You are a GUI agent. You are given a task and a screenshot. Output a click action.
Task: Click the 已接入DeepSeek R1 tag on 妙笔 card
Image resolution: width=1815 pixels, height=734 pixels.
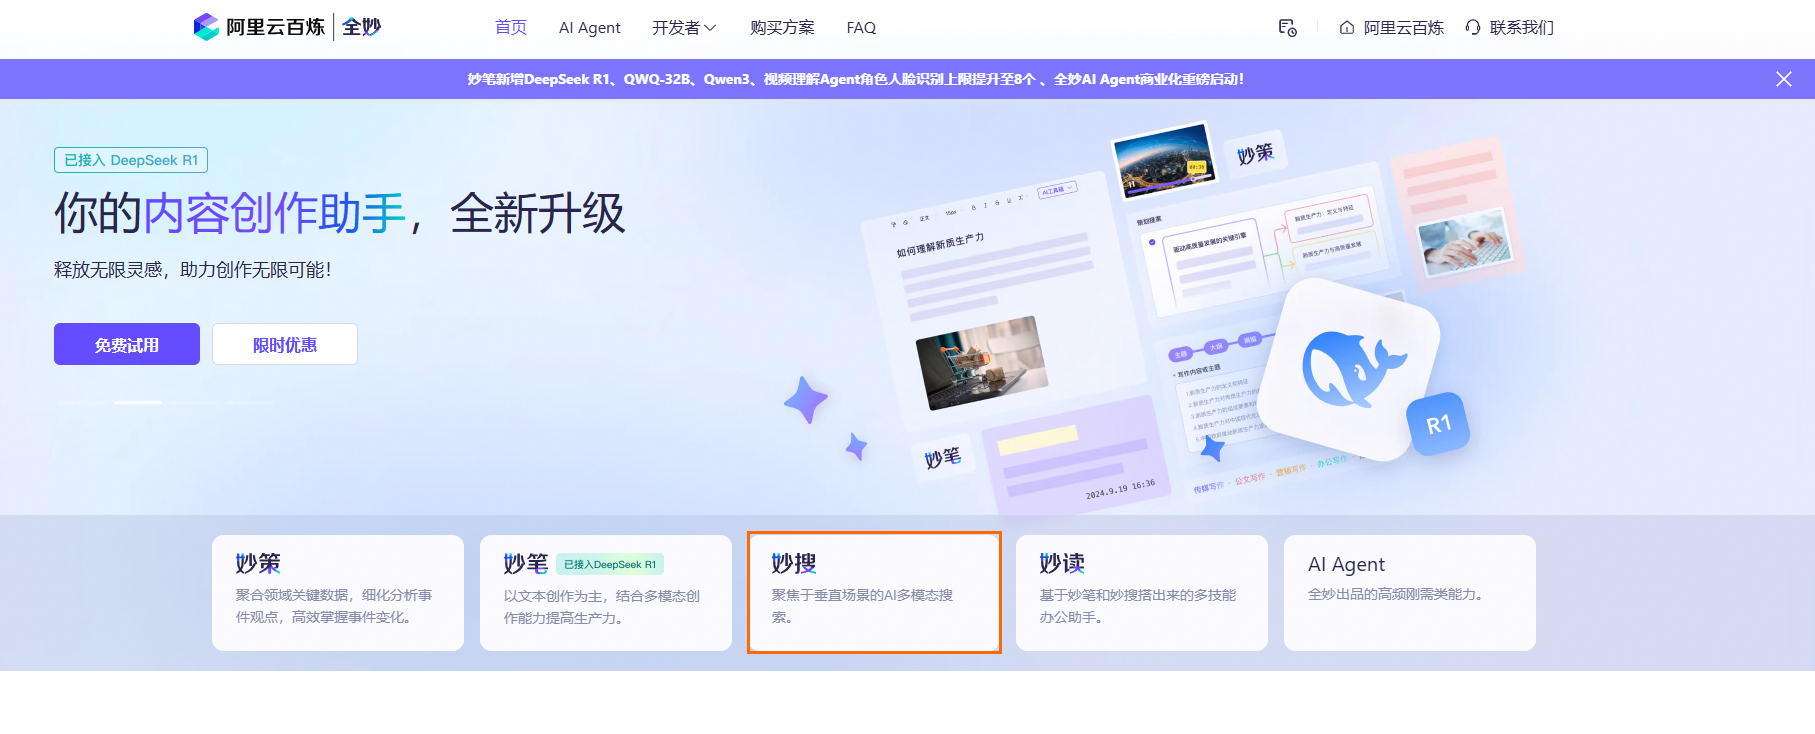[610, 564]
